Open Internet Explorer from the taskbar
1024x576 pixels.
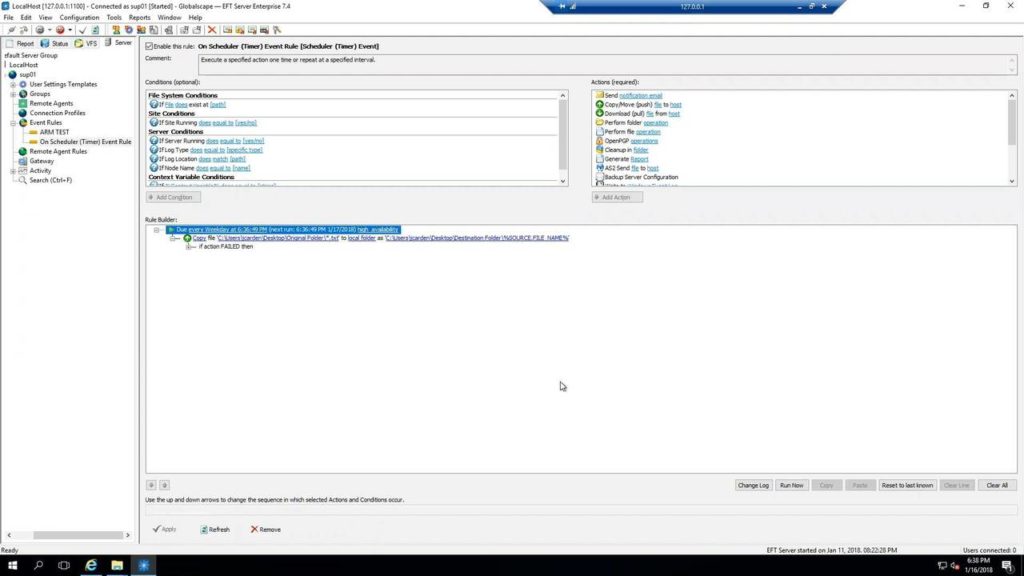[x=90, y=566]
